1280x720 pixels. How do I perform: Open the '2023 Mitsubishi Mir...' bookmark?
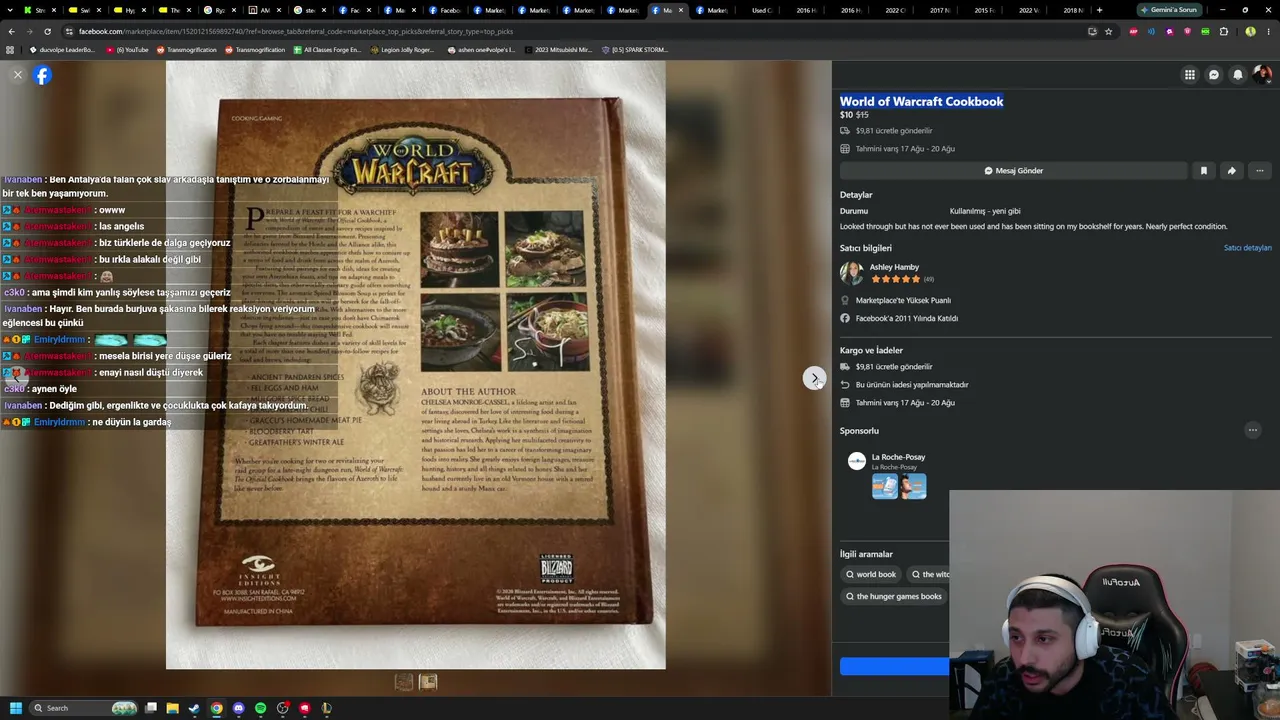coord(556,49)
